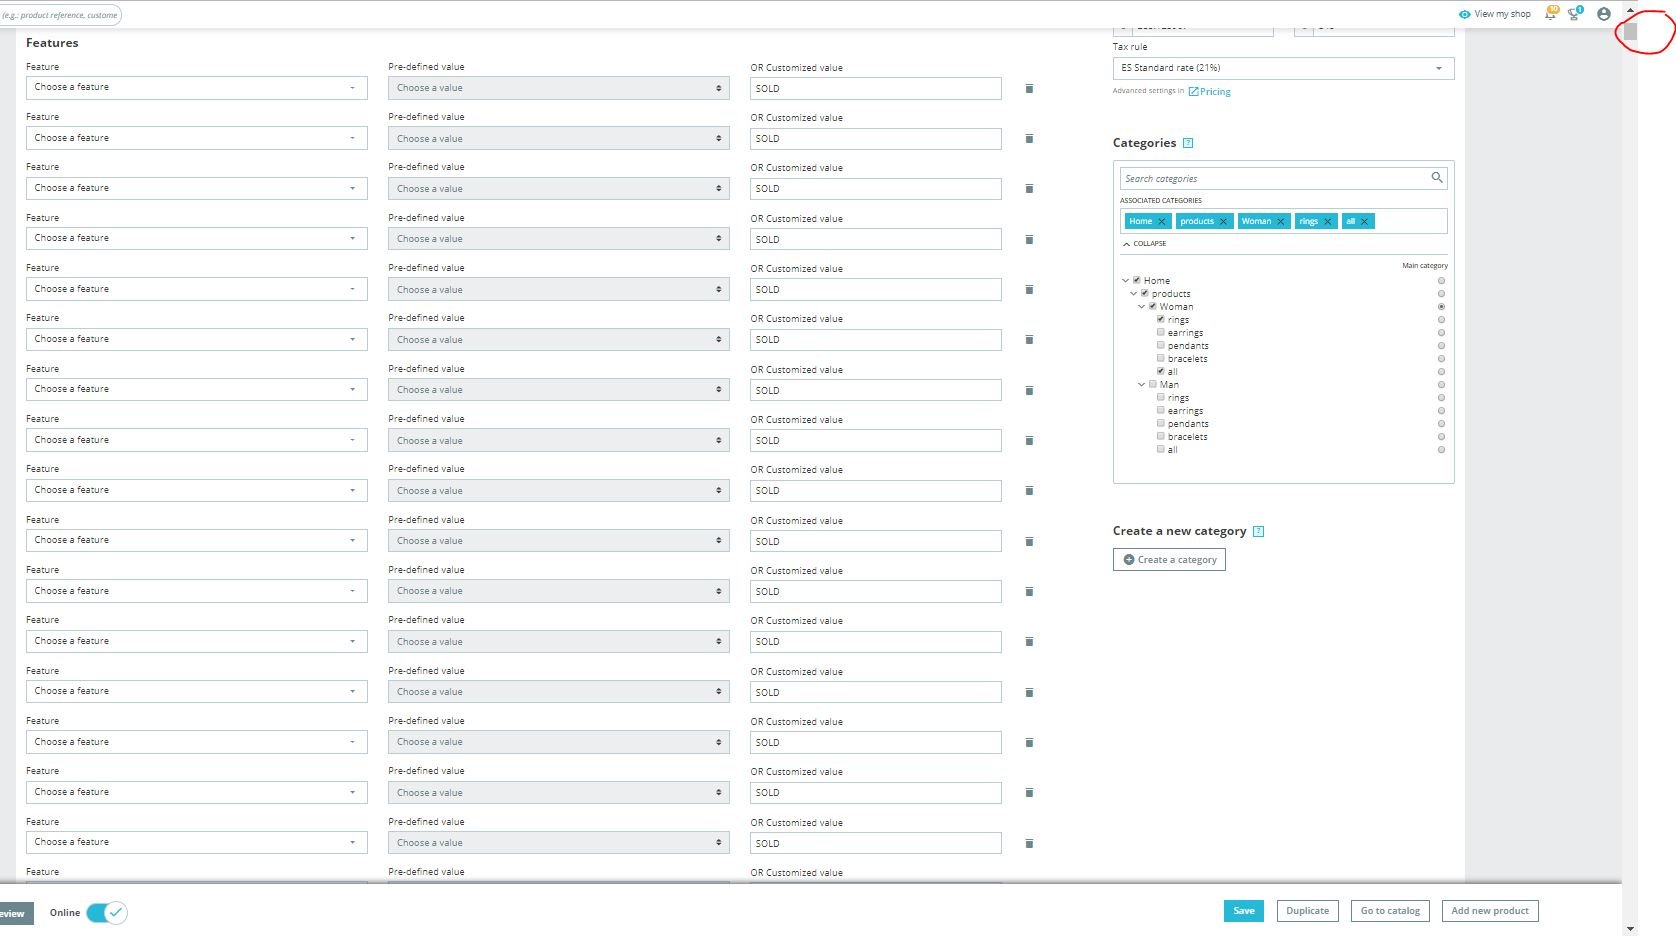Screen dimensions: 1676x936
Task: Remove the 'all' tag from associated categories
Action: (1364, 222)
